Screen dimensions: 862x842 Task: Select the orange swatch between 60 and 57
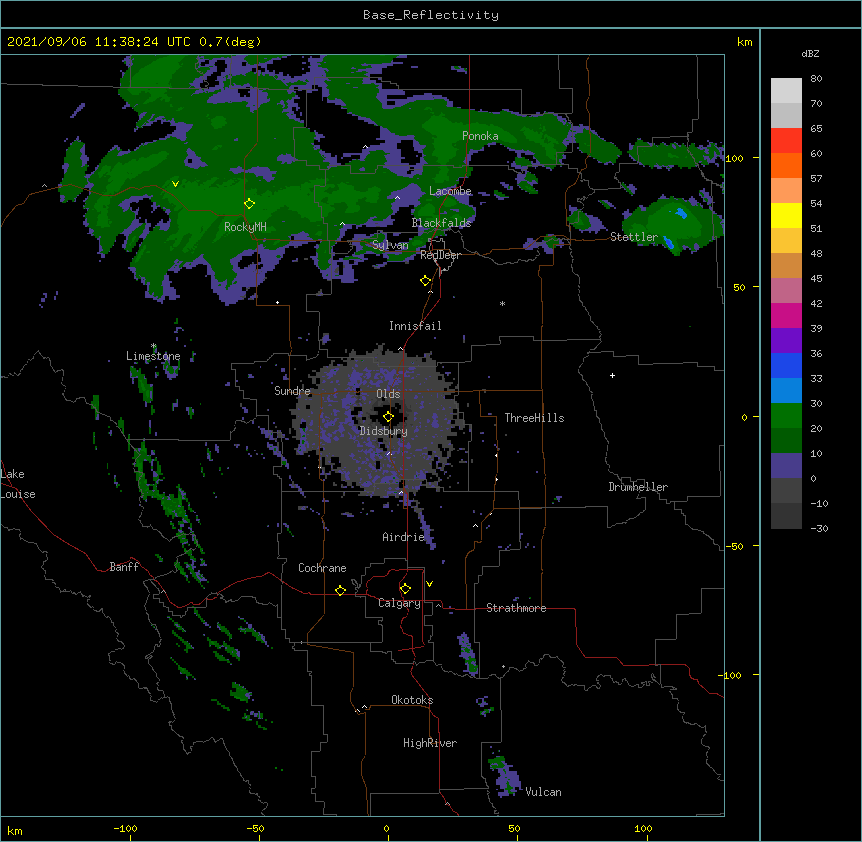point(786,165)
